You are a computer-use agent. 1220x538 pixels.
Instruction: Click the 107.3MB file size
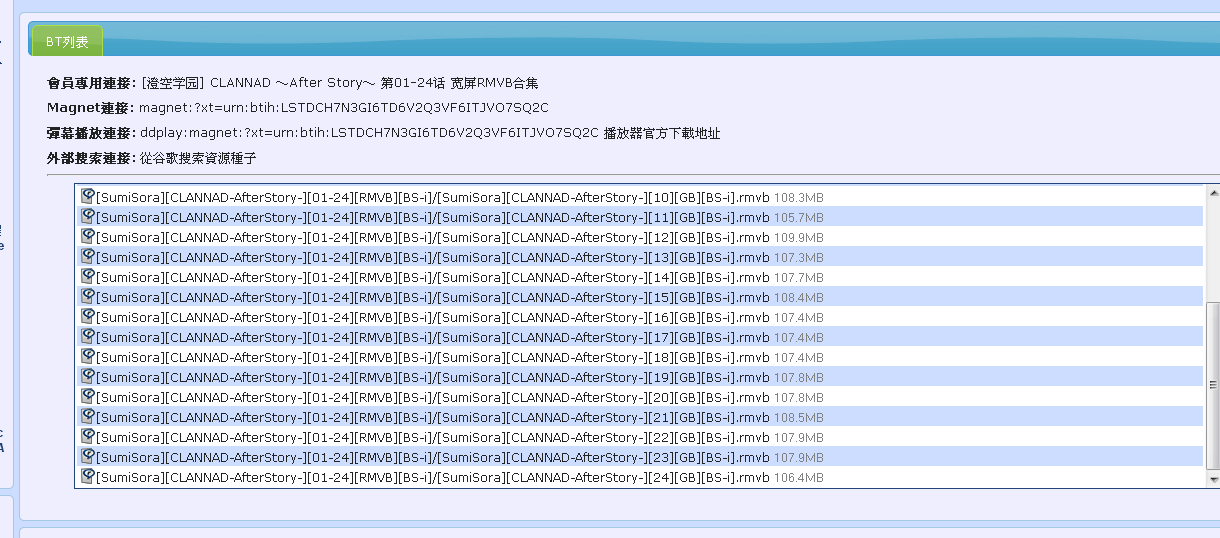coord(799,257)
